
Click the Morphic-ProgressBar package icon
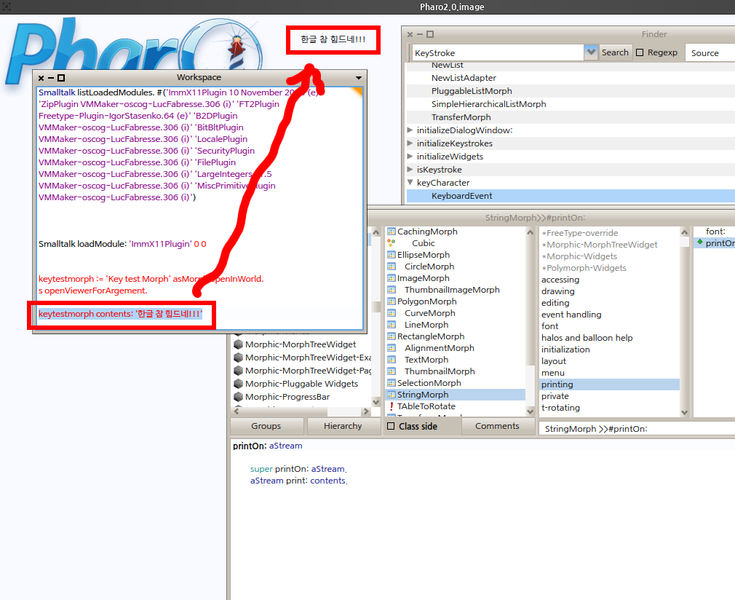click(x=238, y=397)
